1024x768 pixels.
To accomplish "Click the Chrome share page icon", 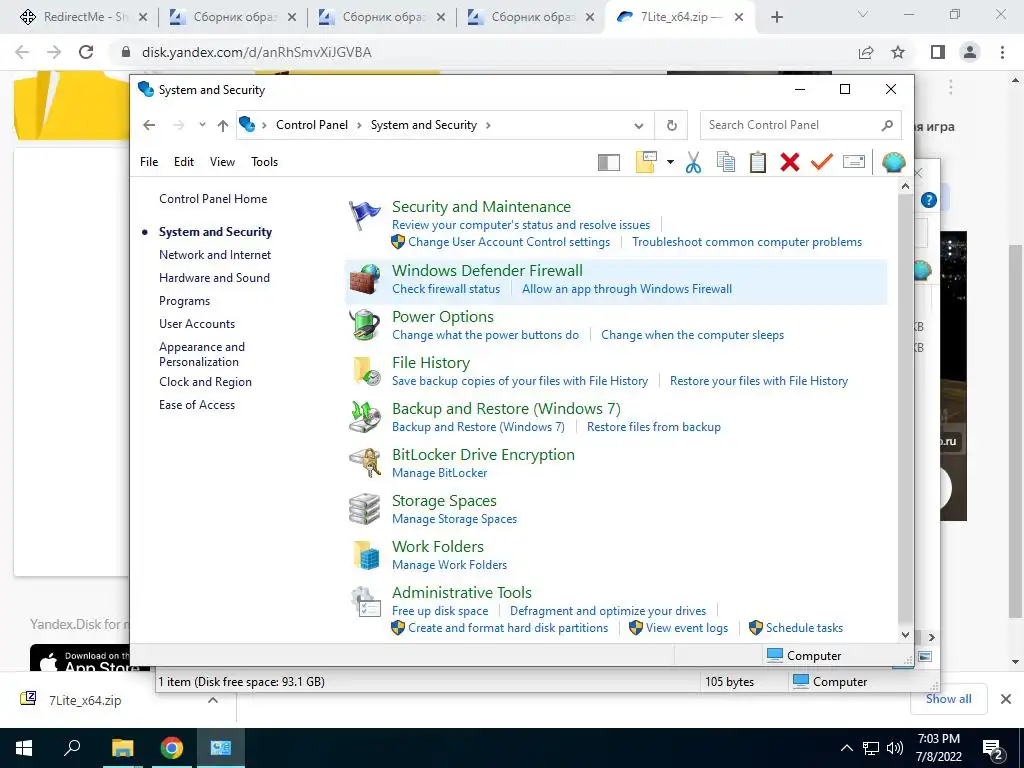I will [866, 52].
